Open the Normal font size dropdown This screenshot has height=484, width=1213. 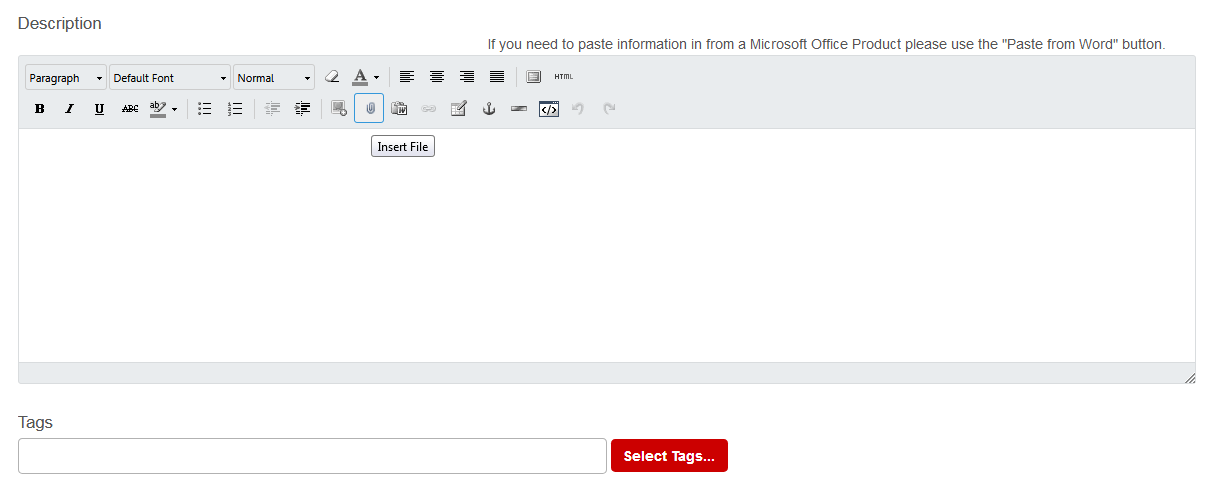[274, 77]
